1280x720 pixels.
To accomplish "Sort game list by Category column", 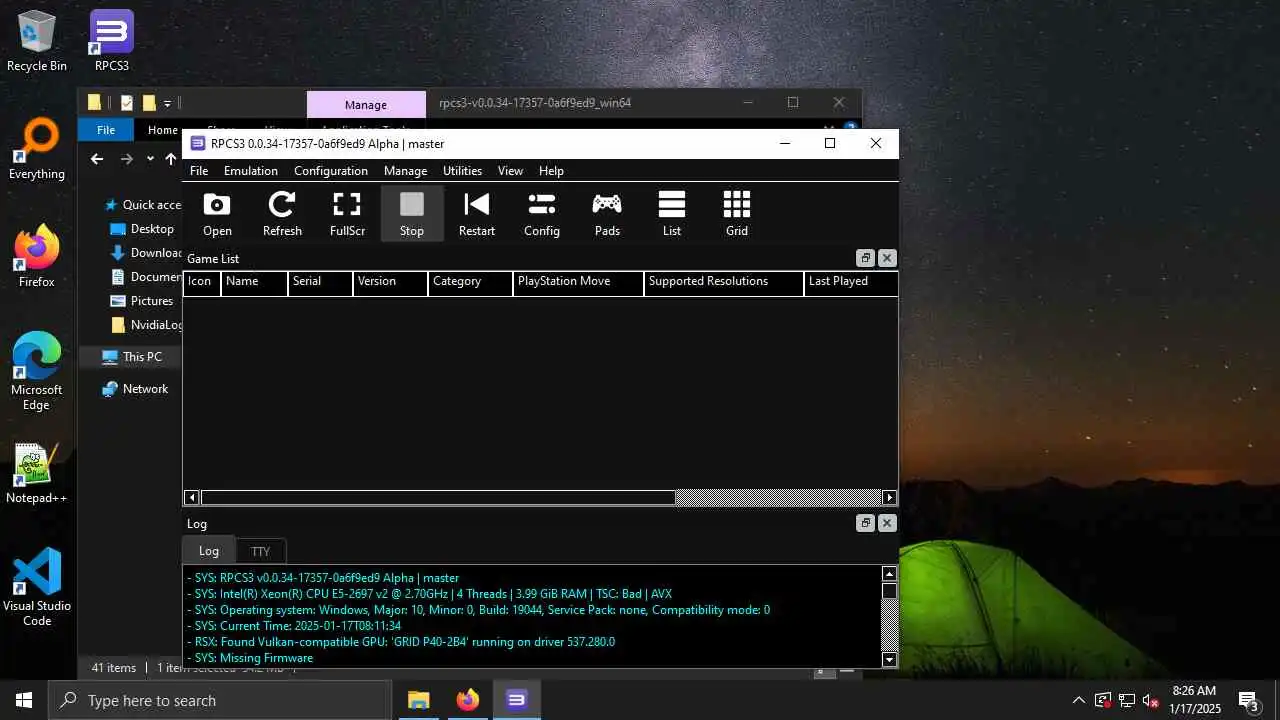I will [470, 283].
